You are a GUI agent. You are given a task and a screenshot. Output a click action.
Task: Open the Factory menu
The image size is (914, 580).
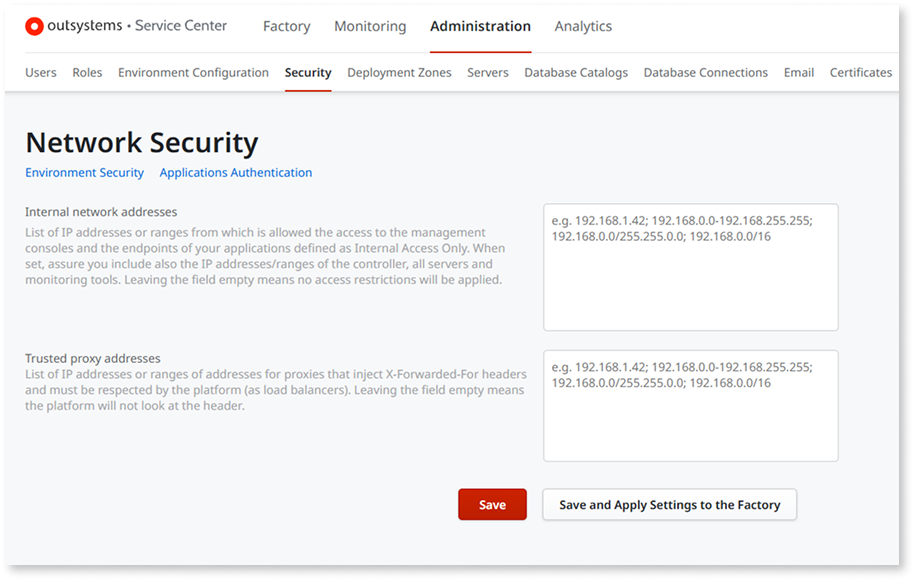point(286,26)
